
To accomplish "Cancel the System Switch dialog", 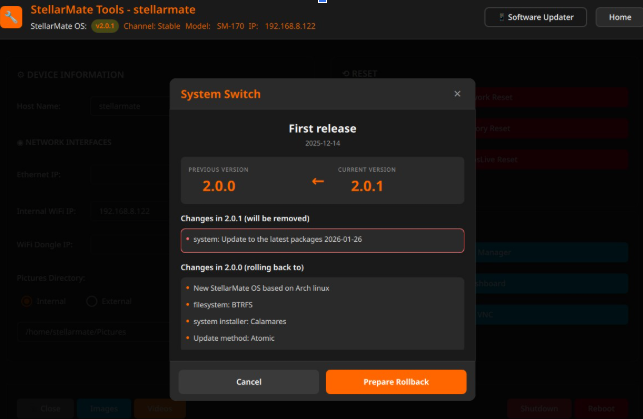I will (x=249, y=382).
